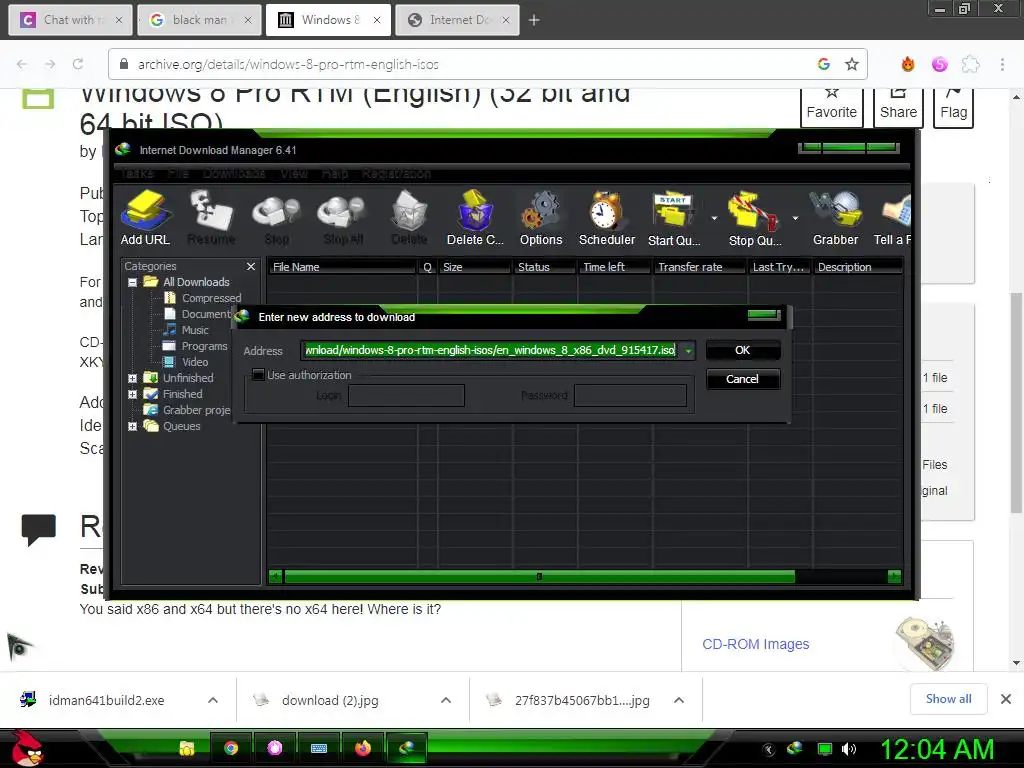
Task: Sort by Time left column header
Action: 615,267
